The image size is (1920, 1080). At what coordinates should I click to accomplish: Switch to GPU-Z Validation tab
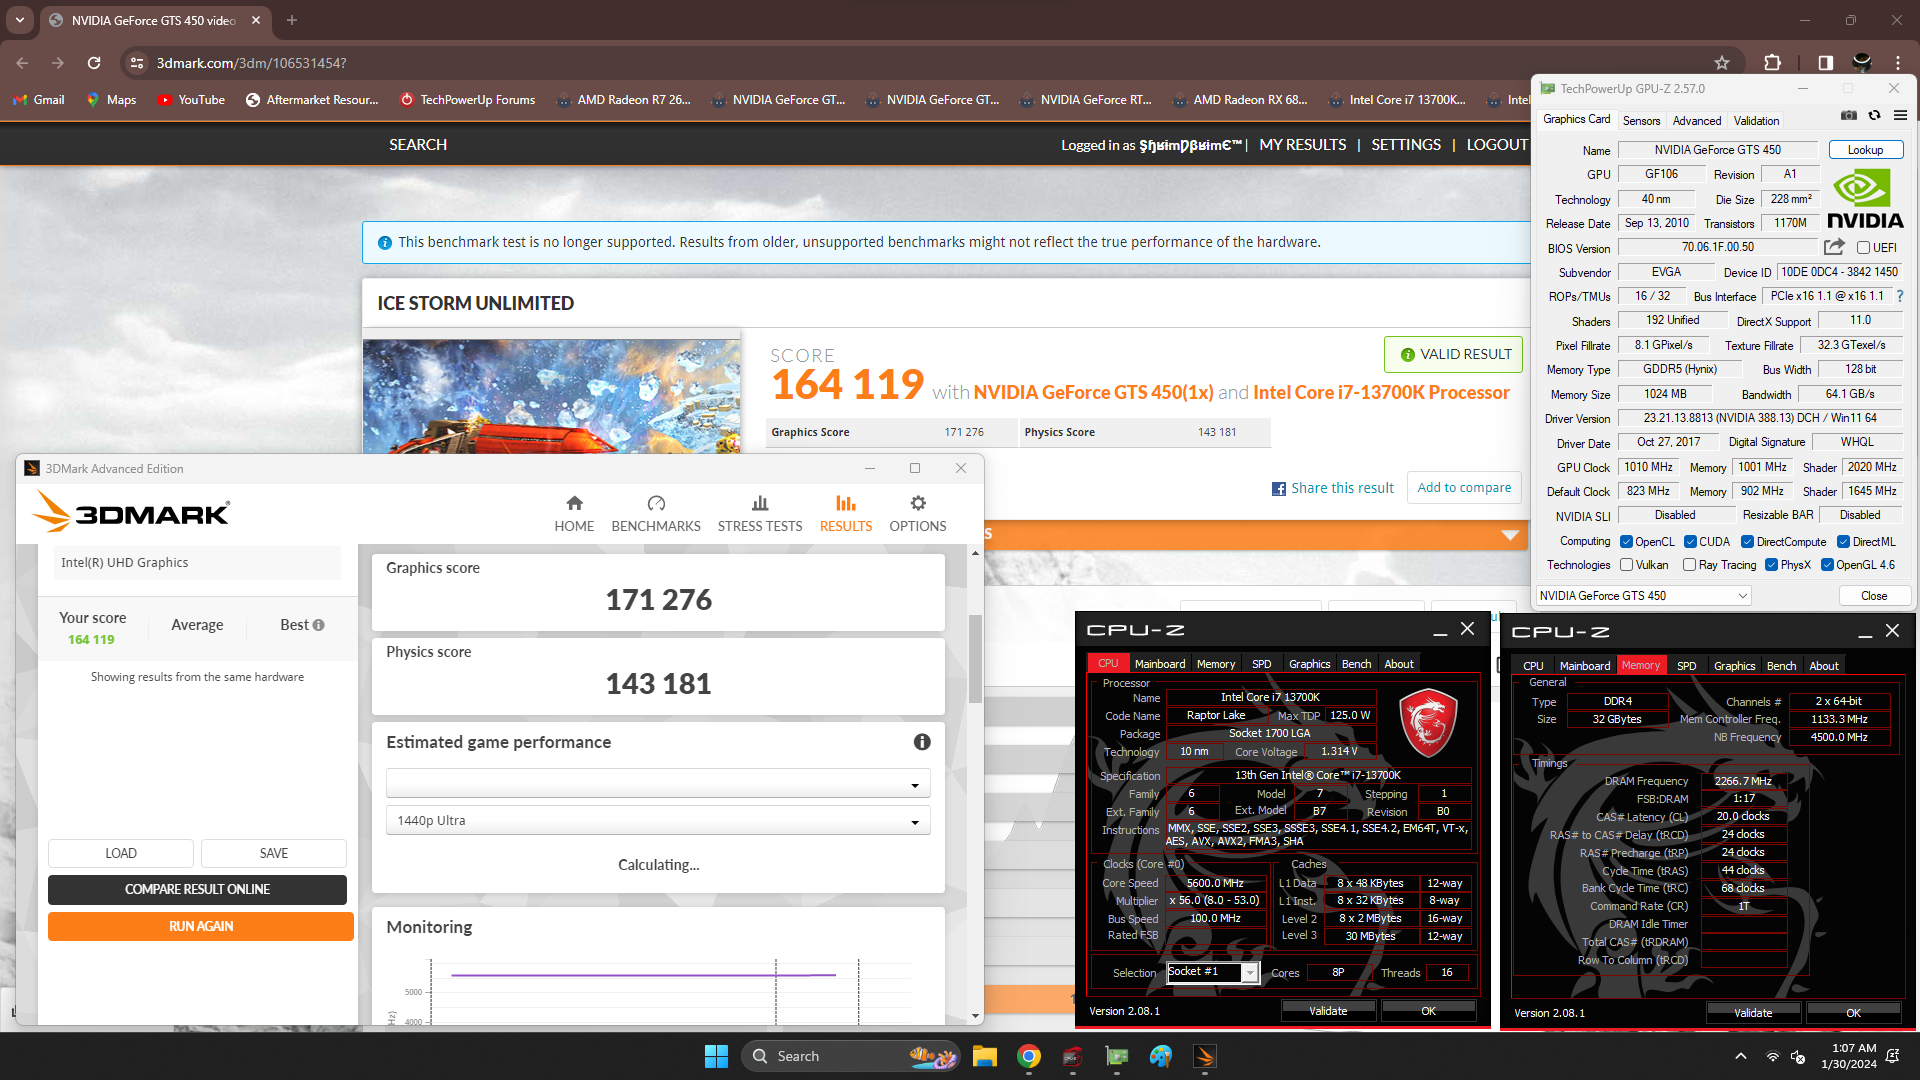pyautogui.click(x=1756, y=121)
